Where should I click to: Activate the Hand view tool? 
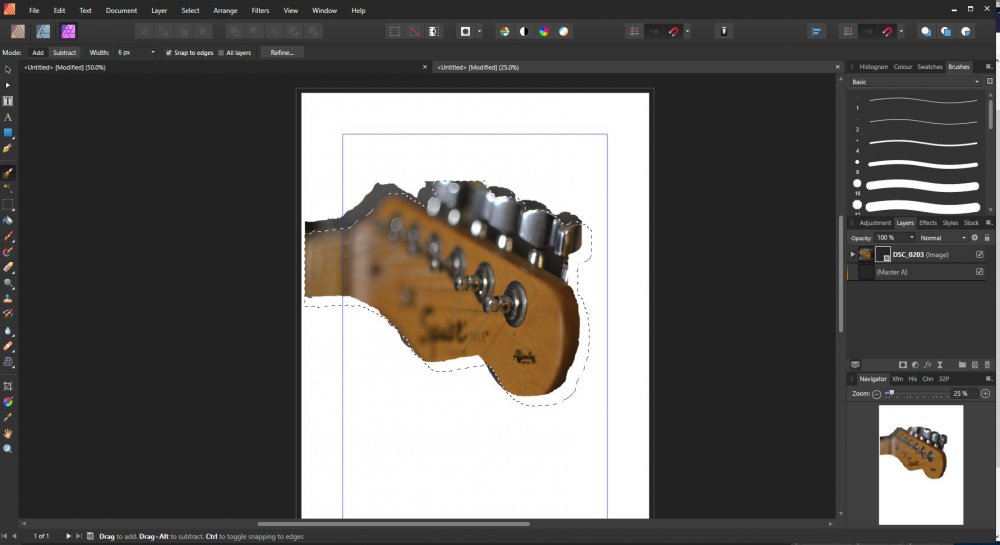(8, 433)
